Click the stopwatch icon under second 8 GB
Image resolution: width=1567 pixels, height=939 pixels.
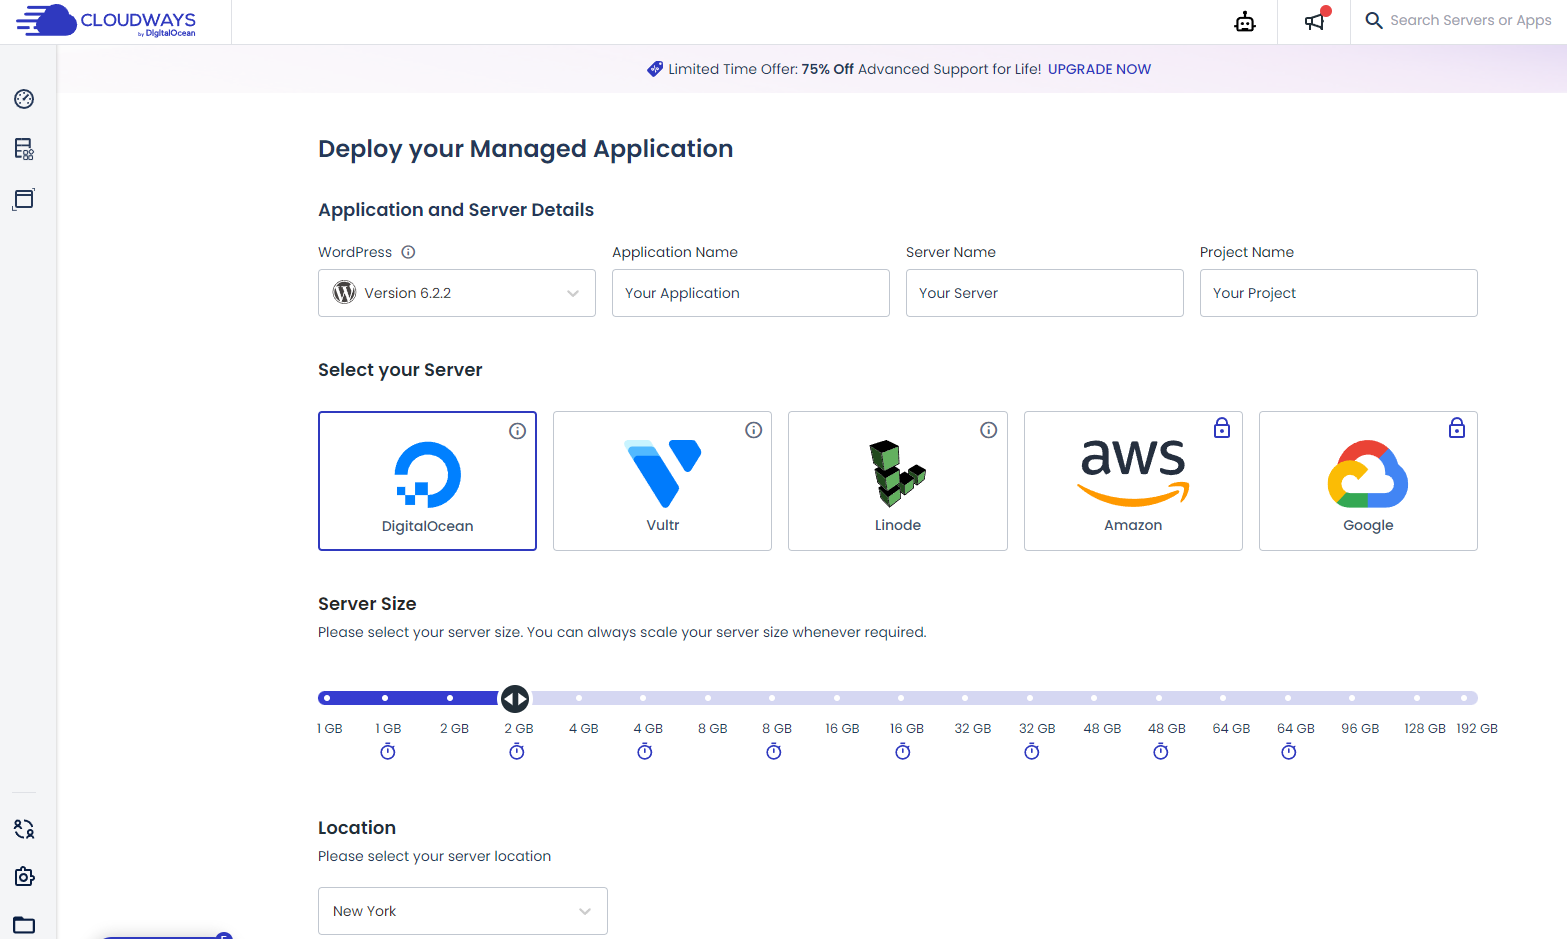pos(774,751)
